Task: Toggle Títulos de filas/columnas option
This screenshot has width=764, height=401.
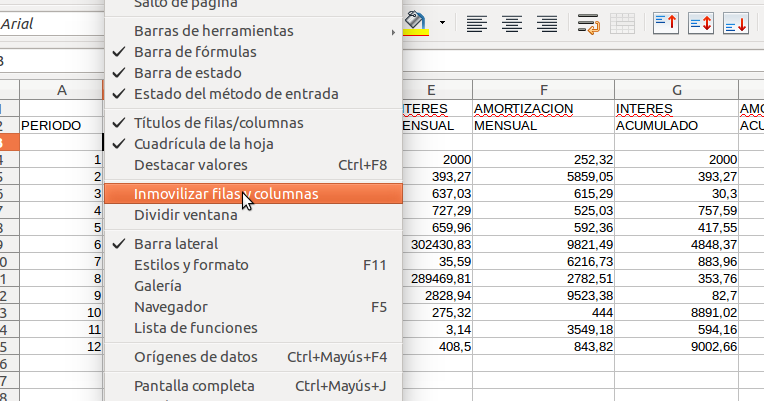Action: (x=253, y=123)
